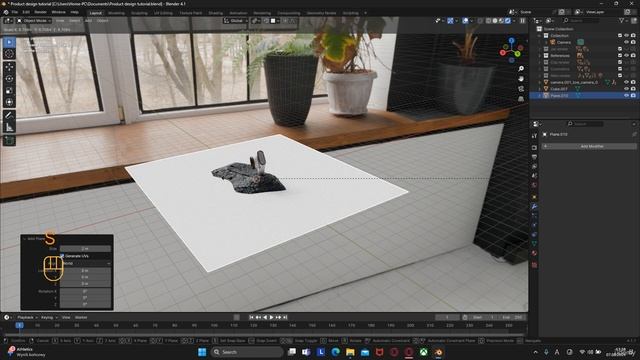Select the 3D Cursor tool
Image resolution: width=640 pixels, height=360 pixels.
point(9,54)
